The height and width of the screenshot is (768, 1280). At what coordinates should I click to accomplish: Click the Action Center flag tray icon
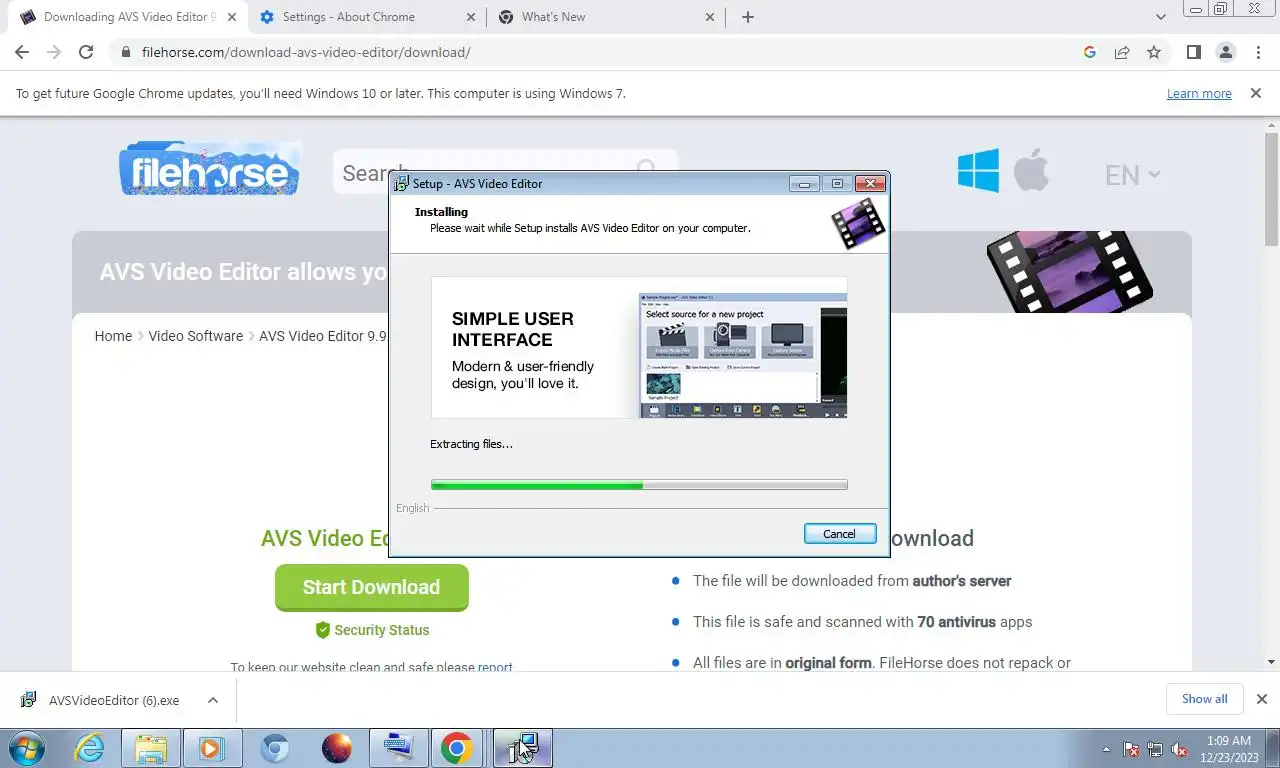1132,749
